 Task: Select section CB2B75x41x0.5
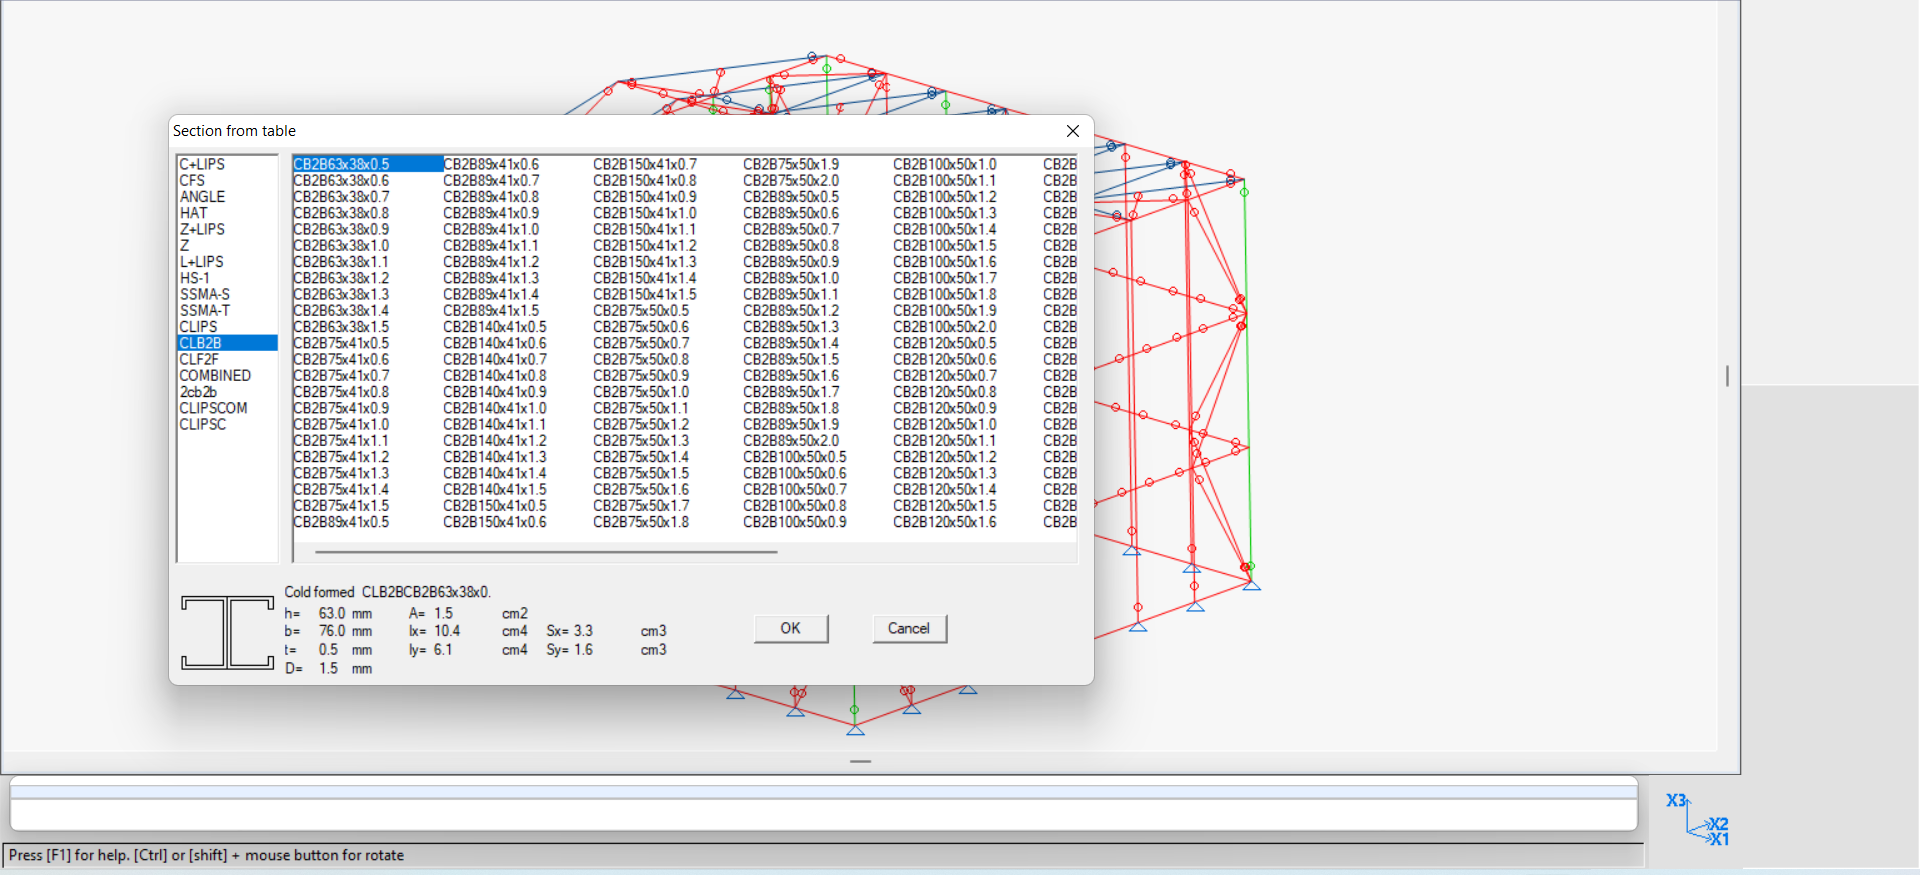[341, 343]
